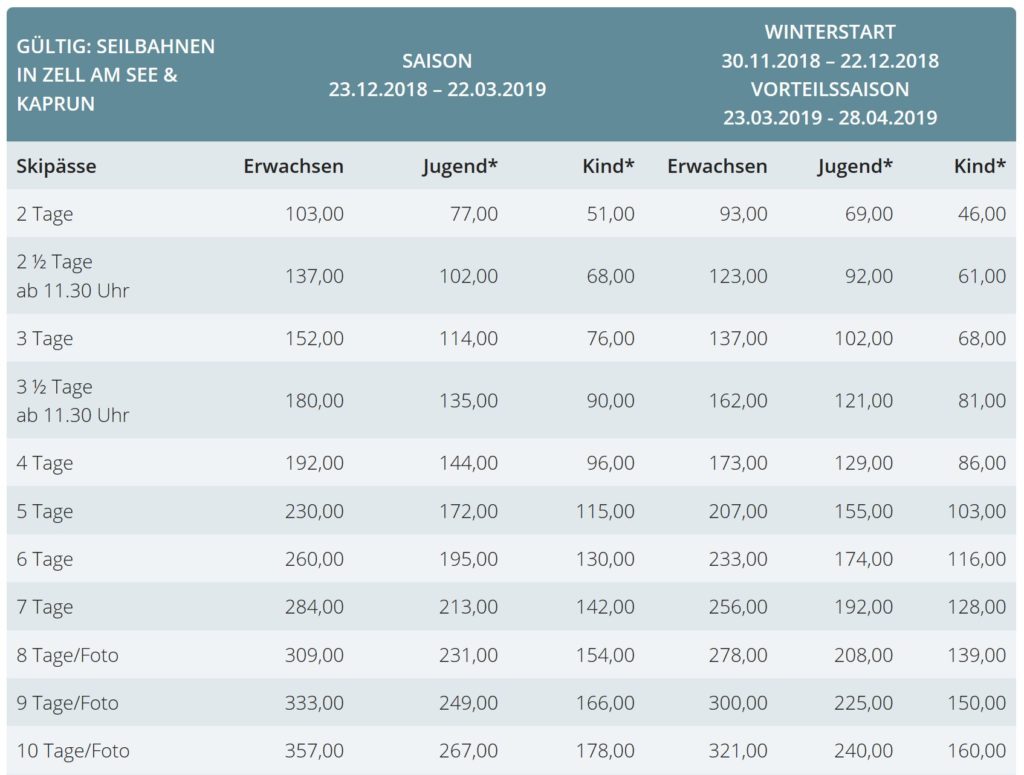Click the 2 ½ Tage ab 11.30 Uhr row

tap(511, 276)
